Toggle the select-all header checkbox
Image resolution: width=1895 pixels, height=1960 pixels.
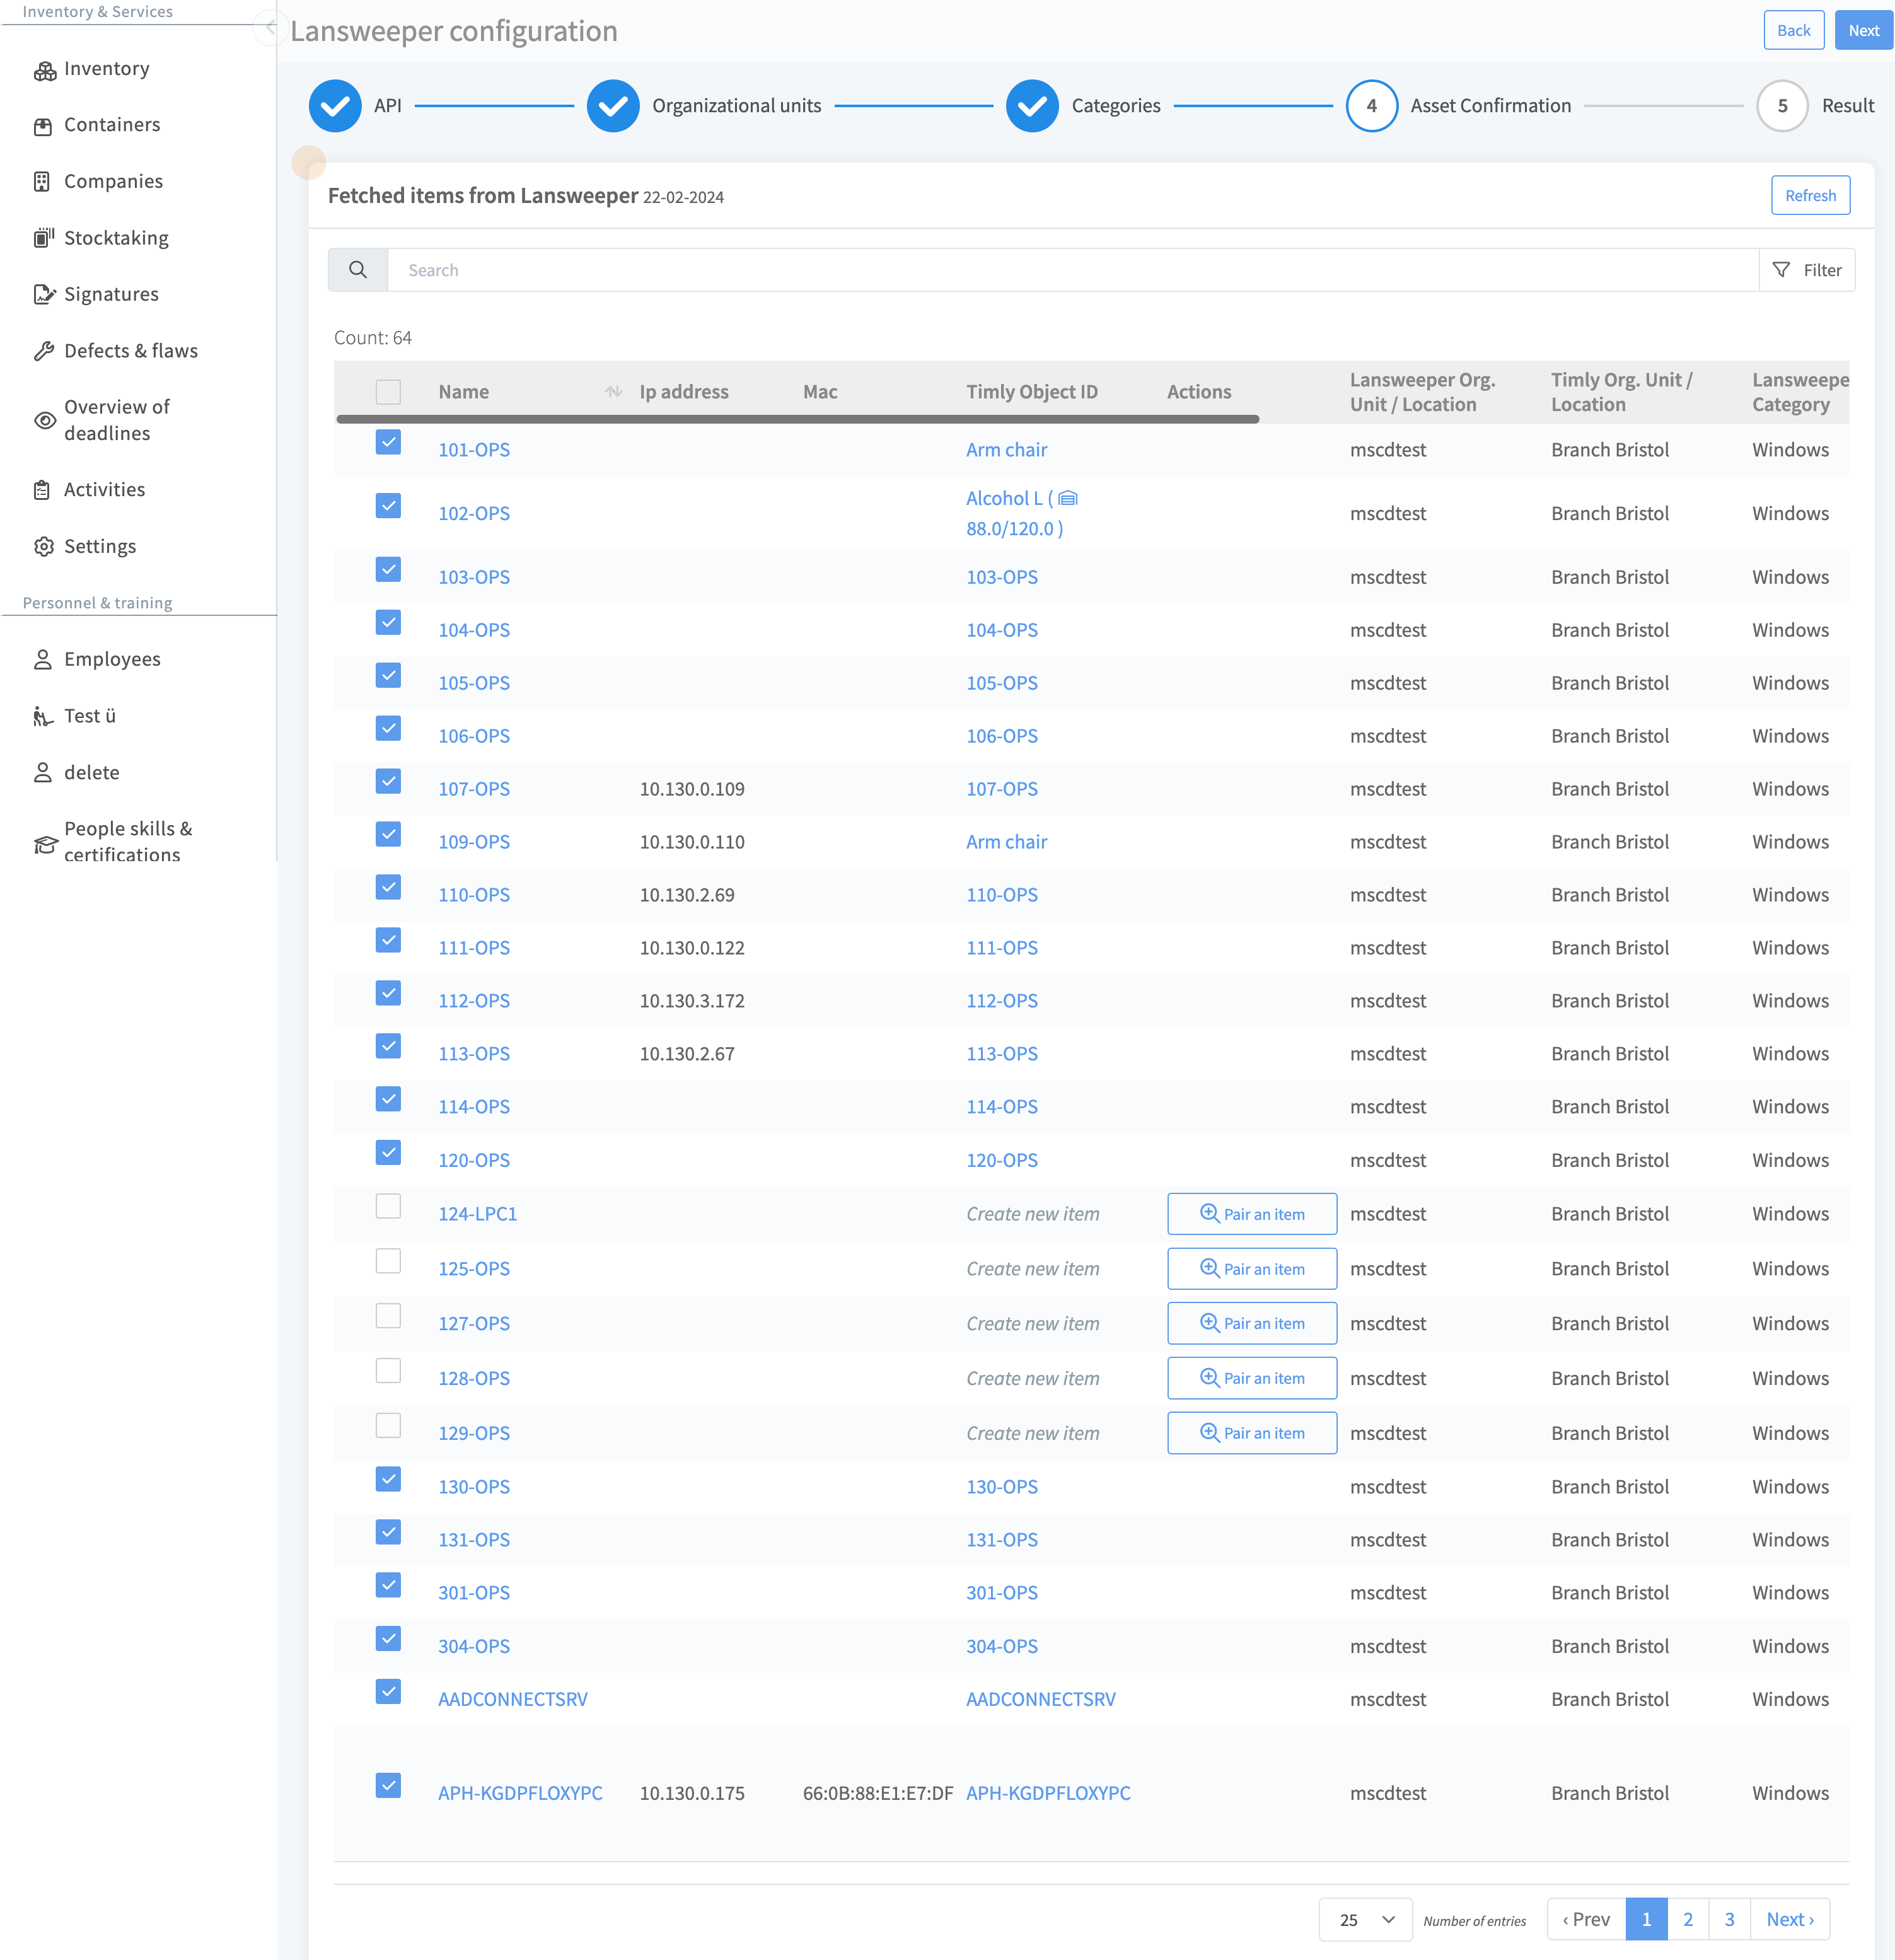(388, 391)
